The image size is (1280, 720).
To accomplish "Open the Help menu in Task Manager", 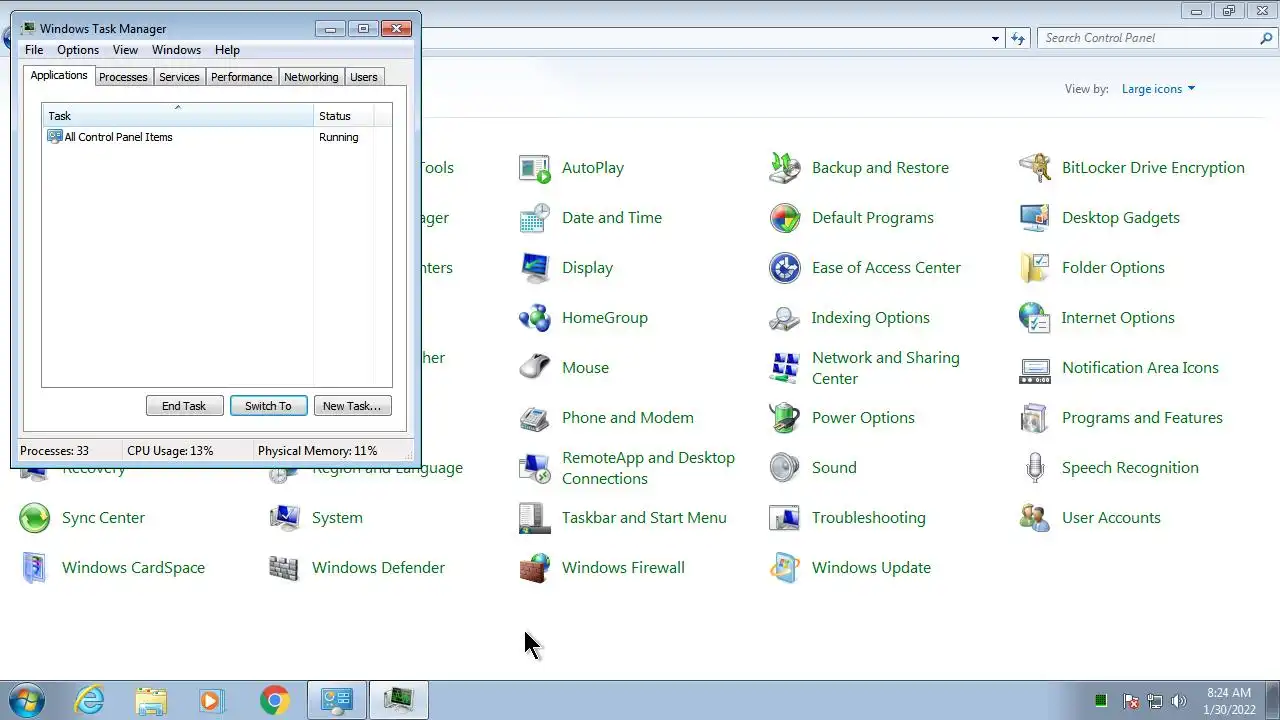I will coord(227,50).
